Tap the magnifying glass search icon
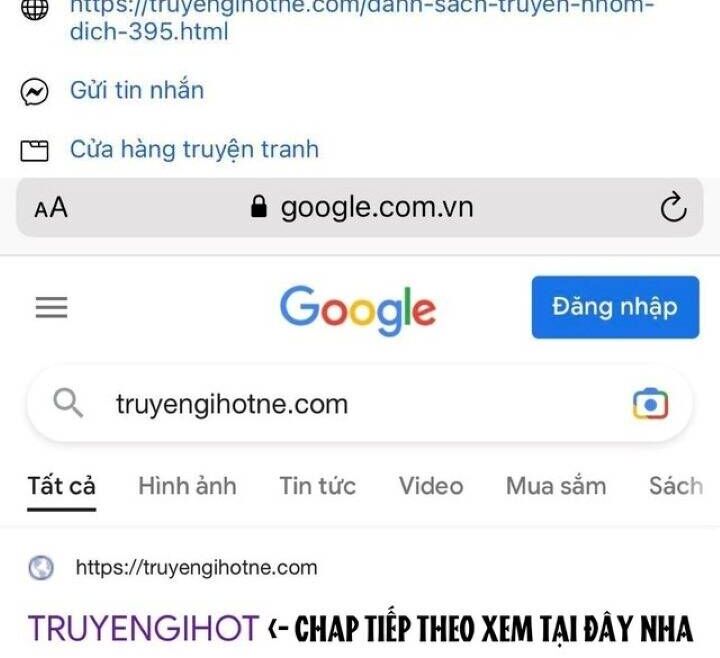720x658 pixels. pos(68,403)
